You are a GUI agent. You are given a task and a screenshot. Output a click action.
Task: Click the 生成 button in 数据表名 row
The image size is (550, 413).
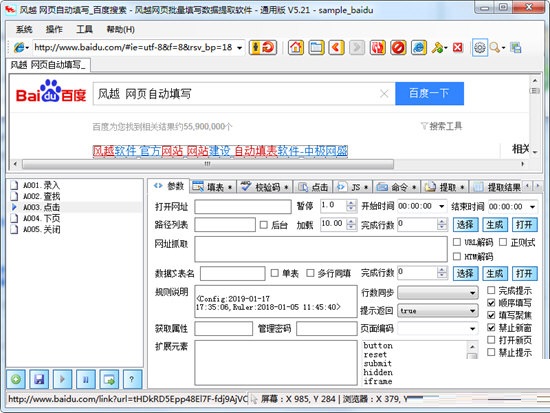[495, 273]
